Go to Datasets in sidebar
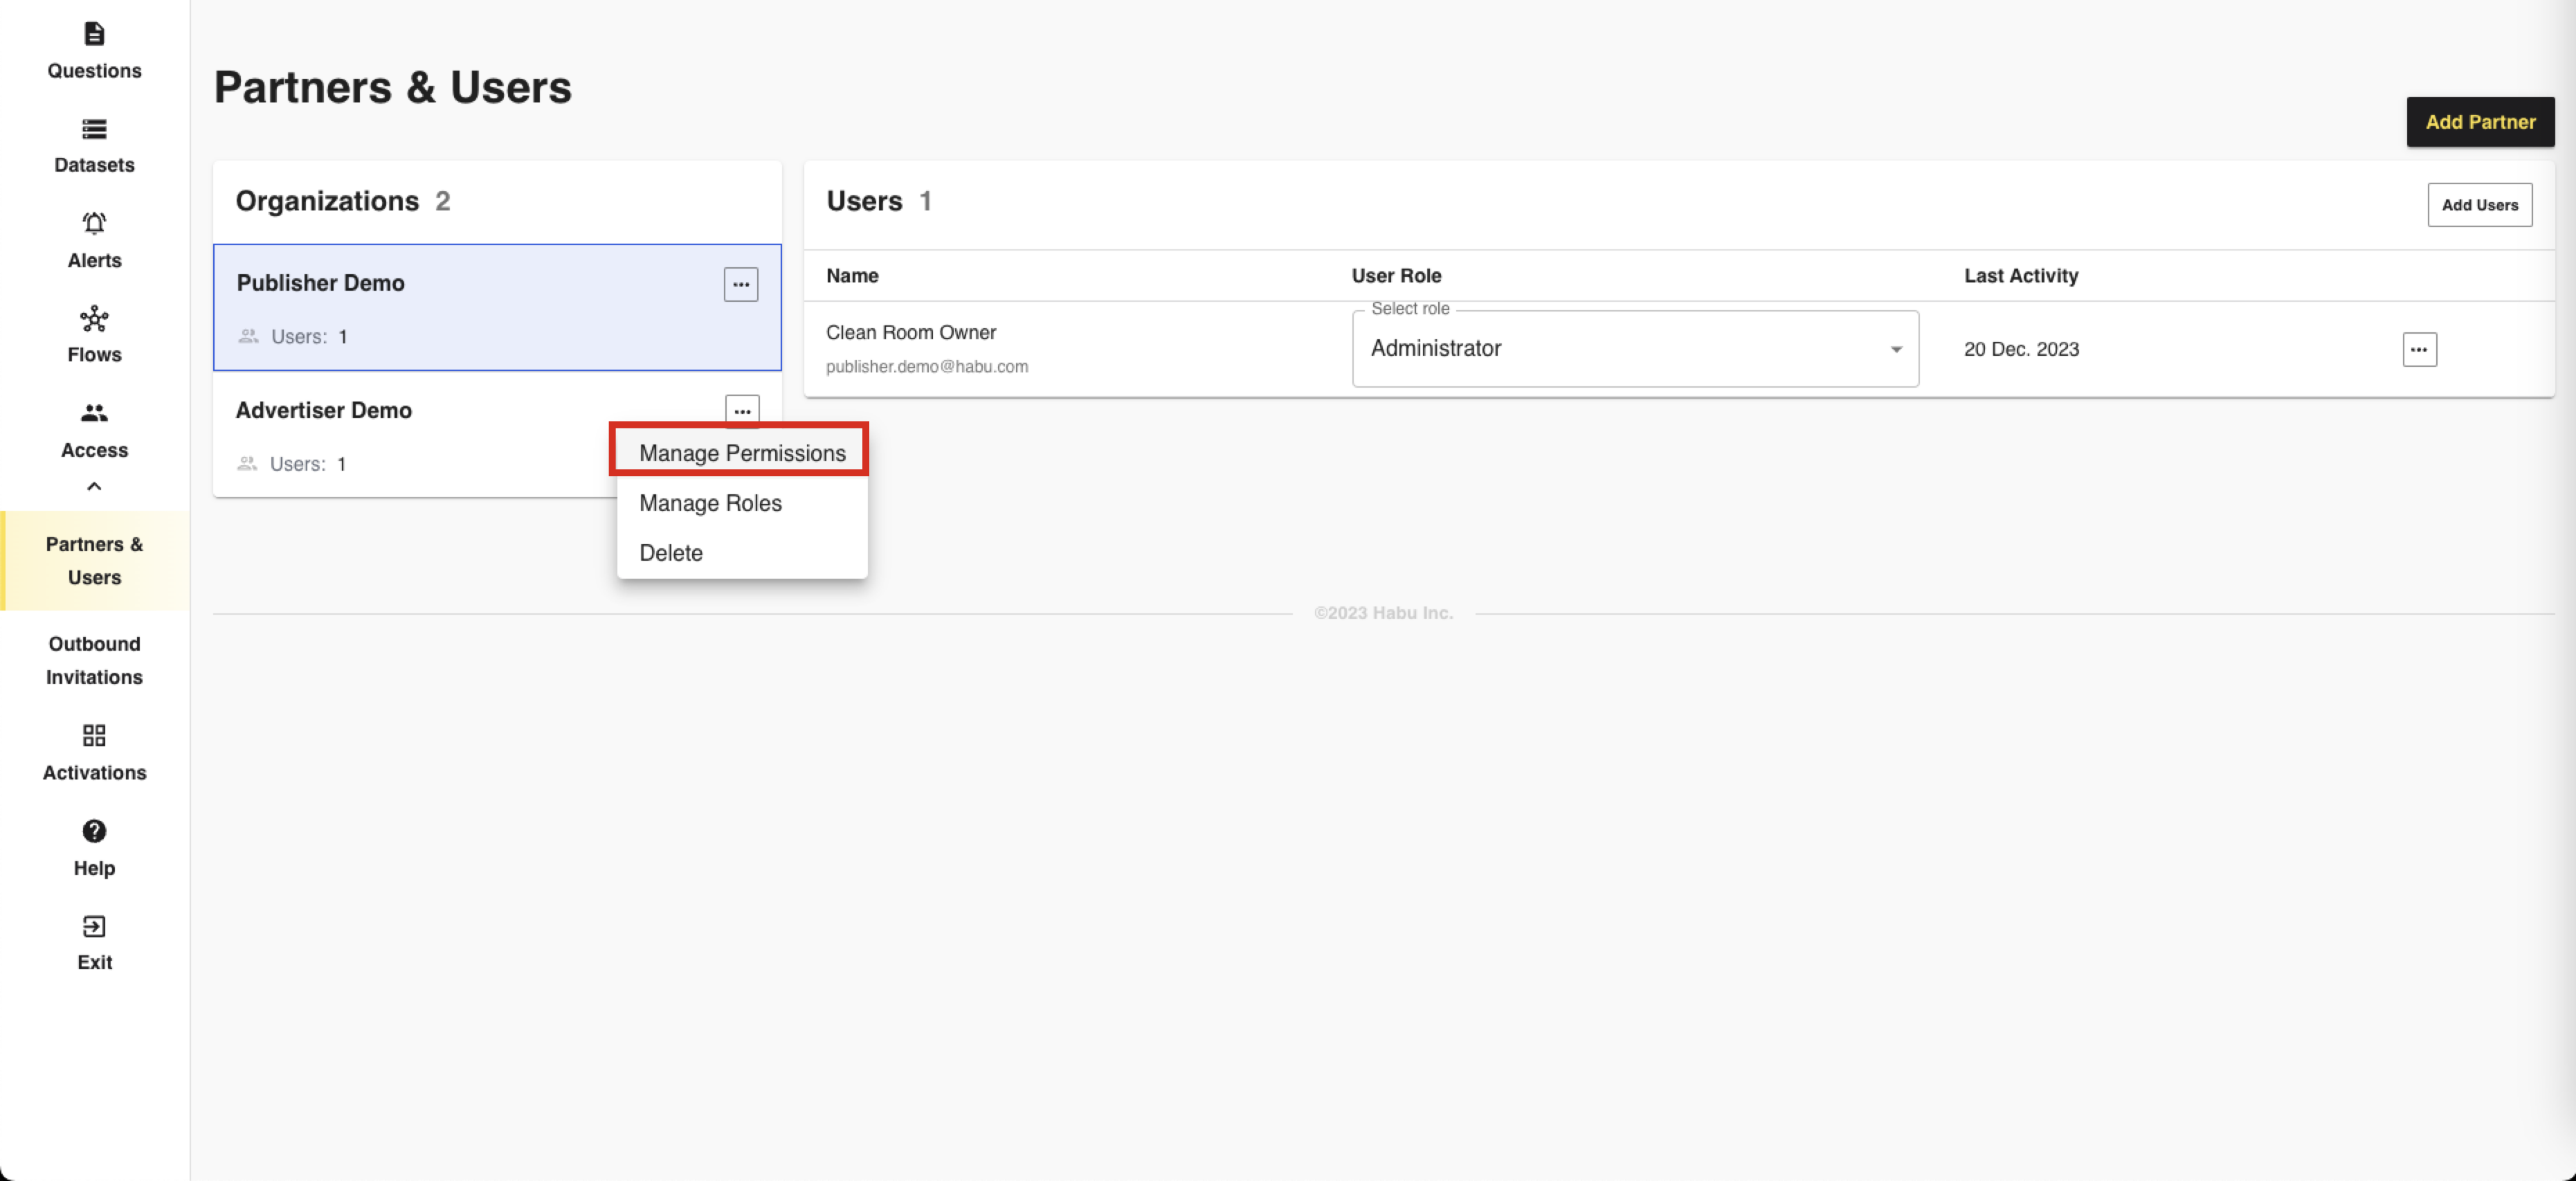2576x1181 pixels. (94, 129)
